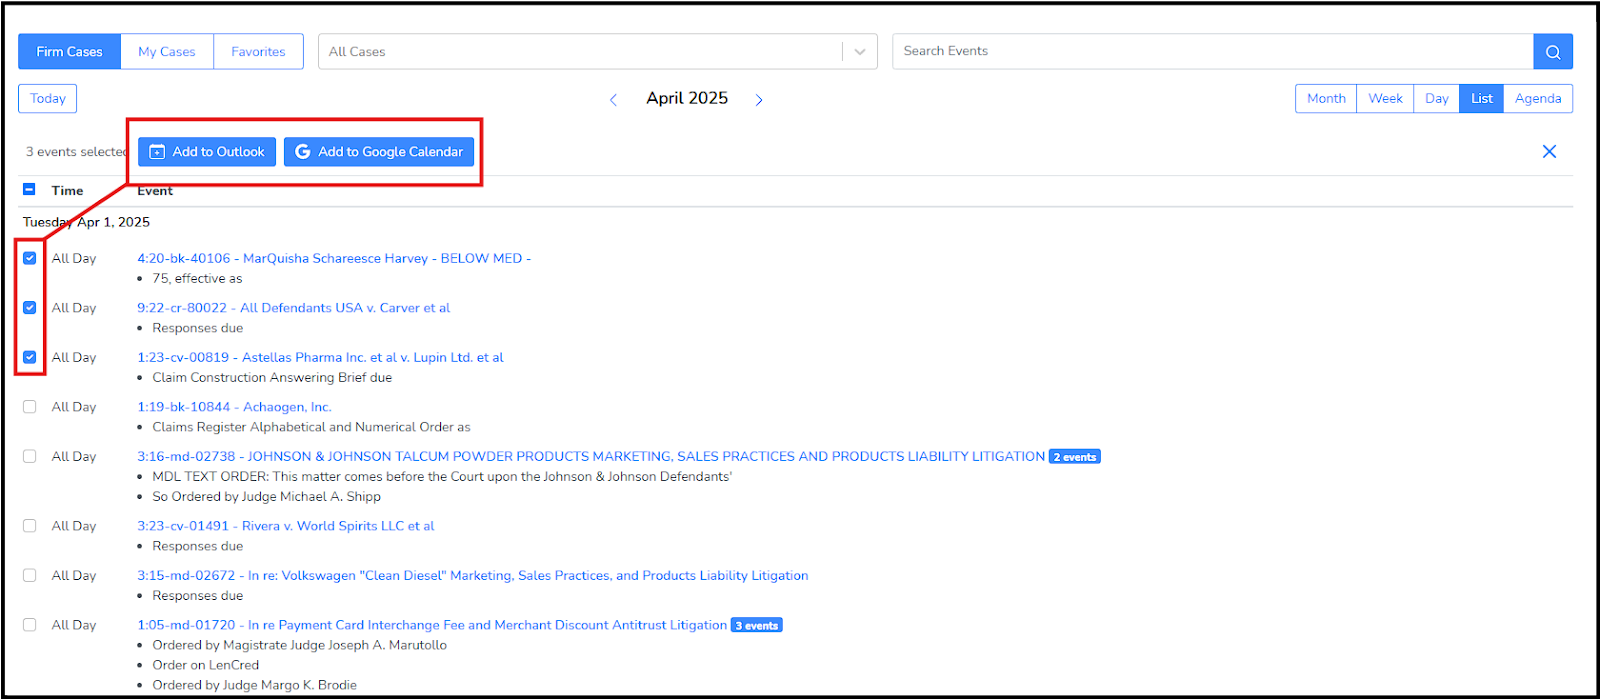Select the Week view
1600x699 pixels.
pyautogui.click(x=1385, y=98)
